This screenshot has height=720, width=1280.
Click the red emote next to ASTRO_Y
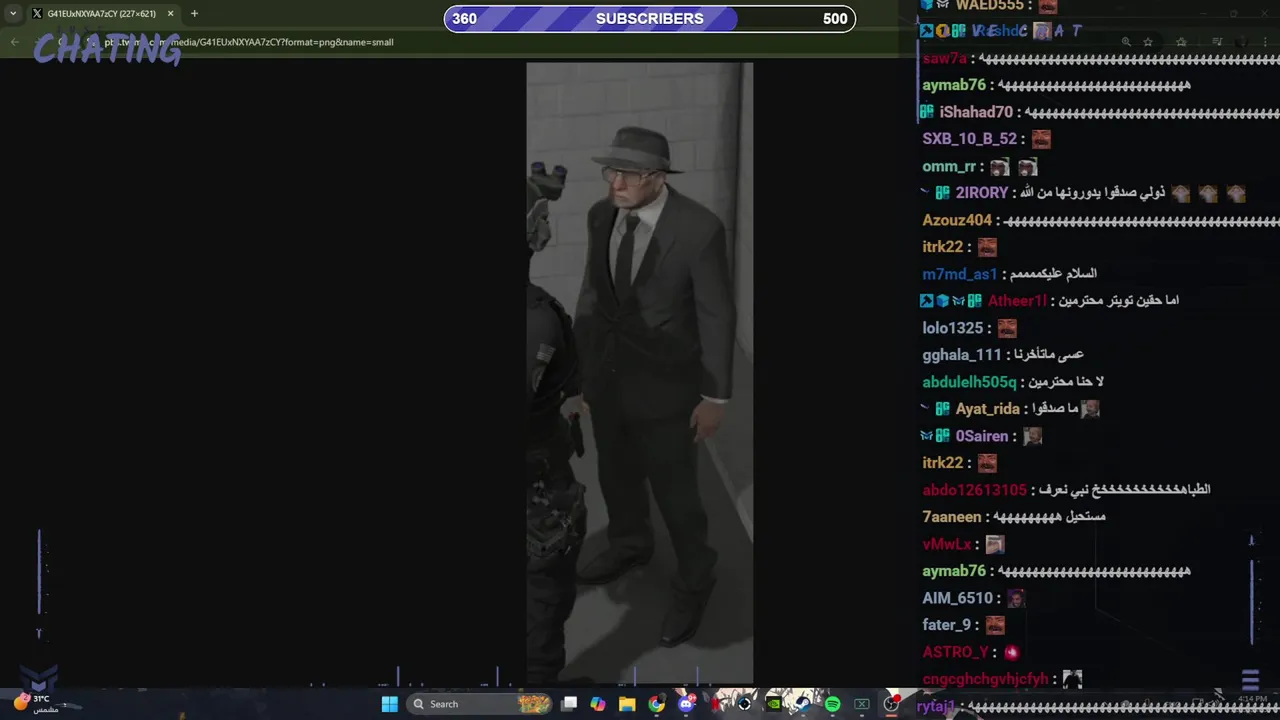[x=1012, y=652]
